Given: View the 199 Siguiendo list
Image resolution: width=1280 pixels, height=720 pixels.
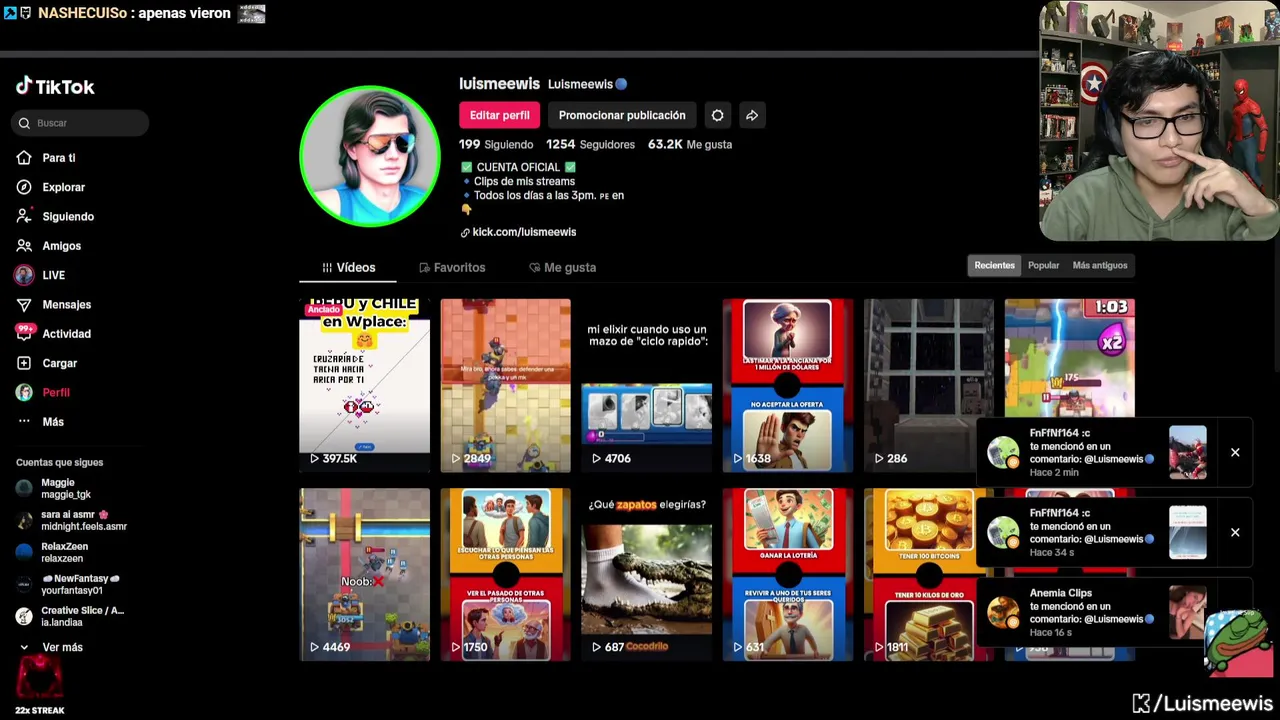Looking at the screenshot, I should 496,144.
